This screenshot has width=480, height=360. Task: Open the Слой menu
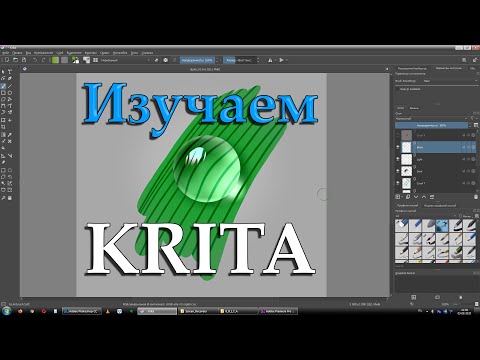tap(60, 53)
